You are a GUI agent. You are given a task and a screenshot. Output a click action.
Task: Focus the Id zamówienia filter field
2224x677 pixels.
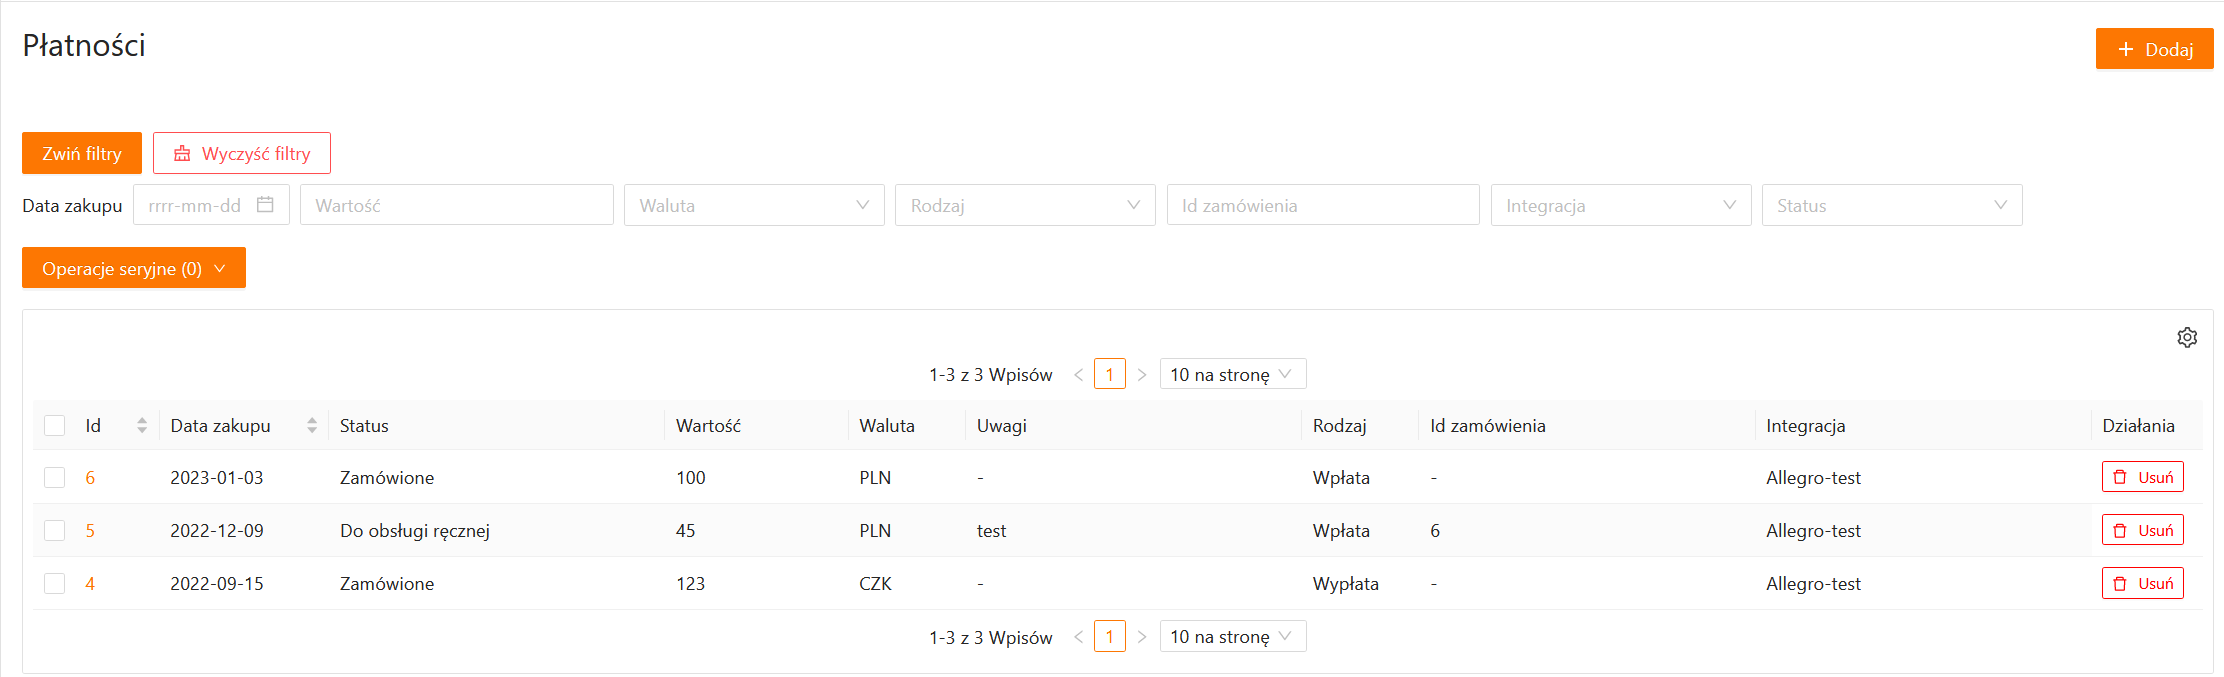coord(1322,205)
